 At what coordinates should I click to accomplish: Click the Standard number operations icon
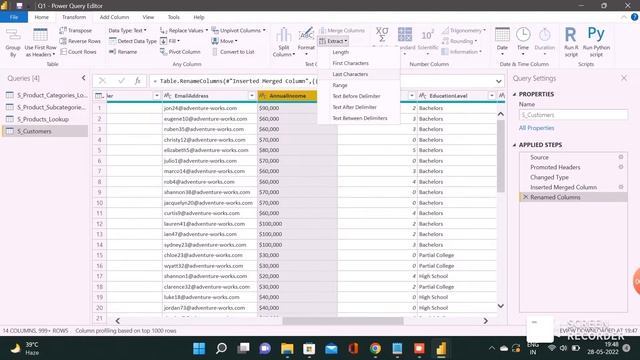(x=405, y=35)
